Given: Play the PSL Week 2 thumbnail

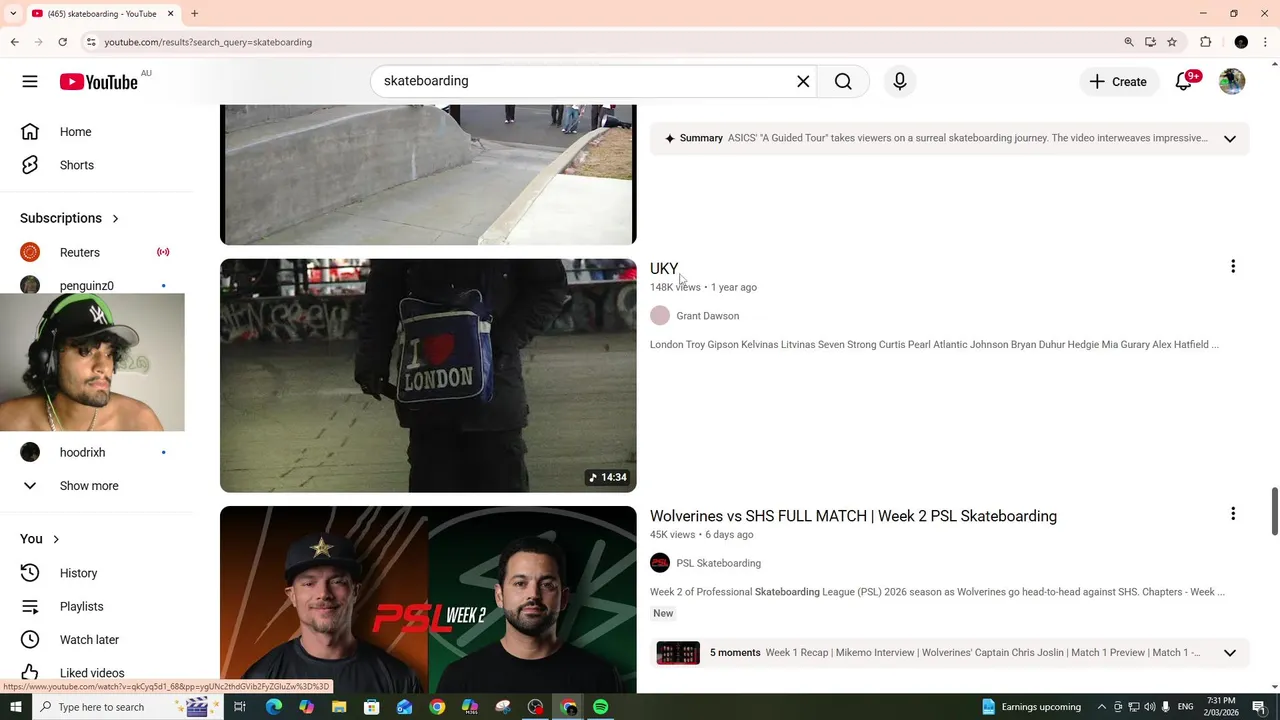Looking at the screenshot, I should click(x=428, y=600).
